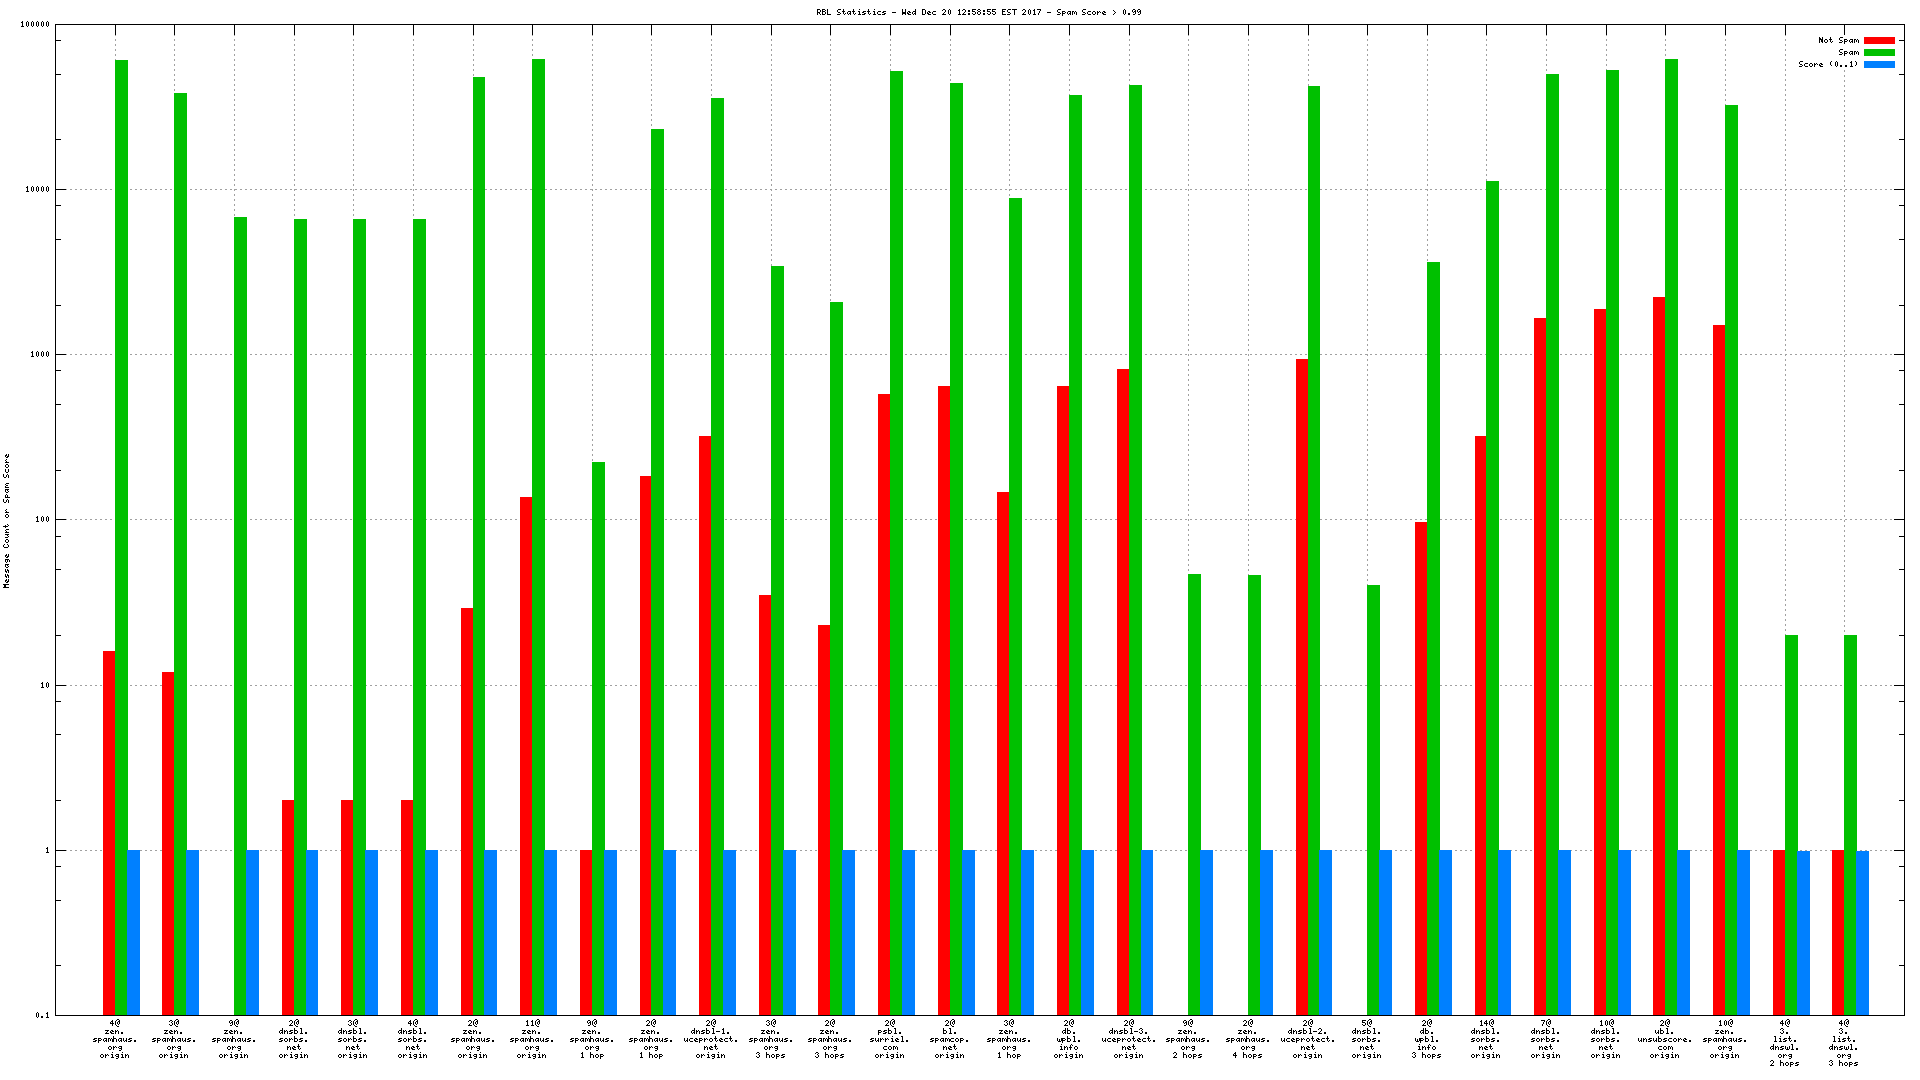The height and width of the screenshot is (1080, 1920).
Task: Select the 3.list.dnswl.org 2 hops label
Action: (1784, 1043)
